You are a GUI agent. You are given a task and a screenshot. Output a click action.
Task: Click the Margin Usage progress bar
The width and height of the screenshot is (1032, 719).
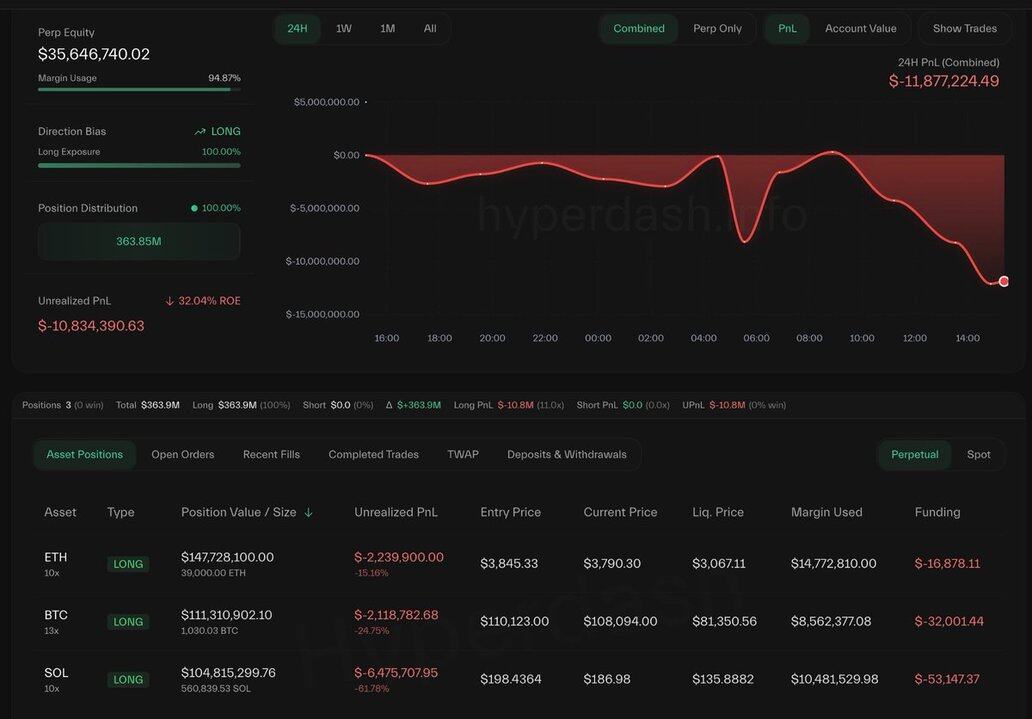(x=139, y=90)
